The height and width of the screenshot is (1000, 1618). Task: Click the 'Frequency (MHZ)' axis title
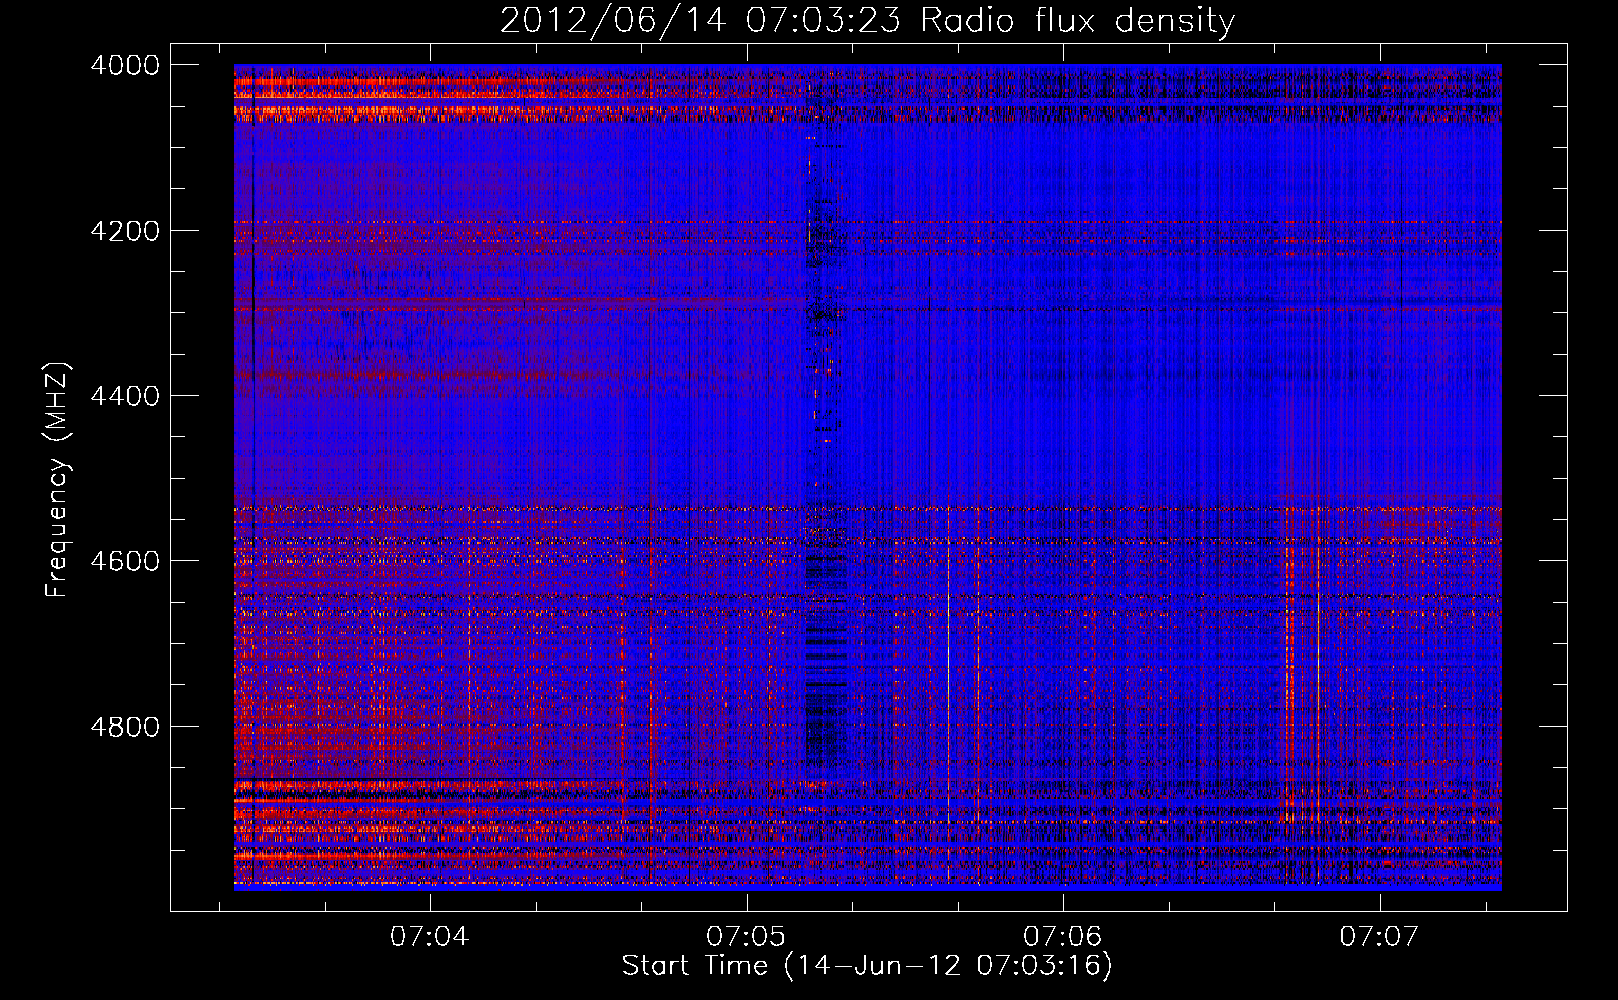[x=57, y=480]
